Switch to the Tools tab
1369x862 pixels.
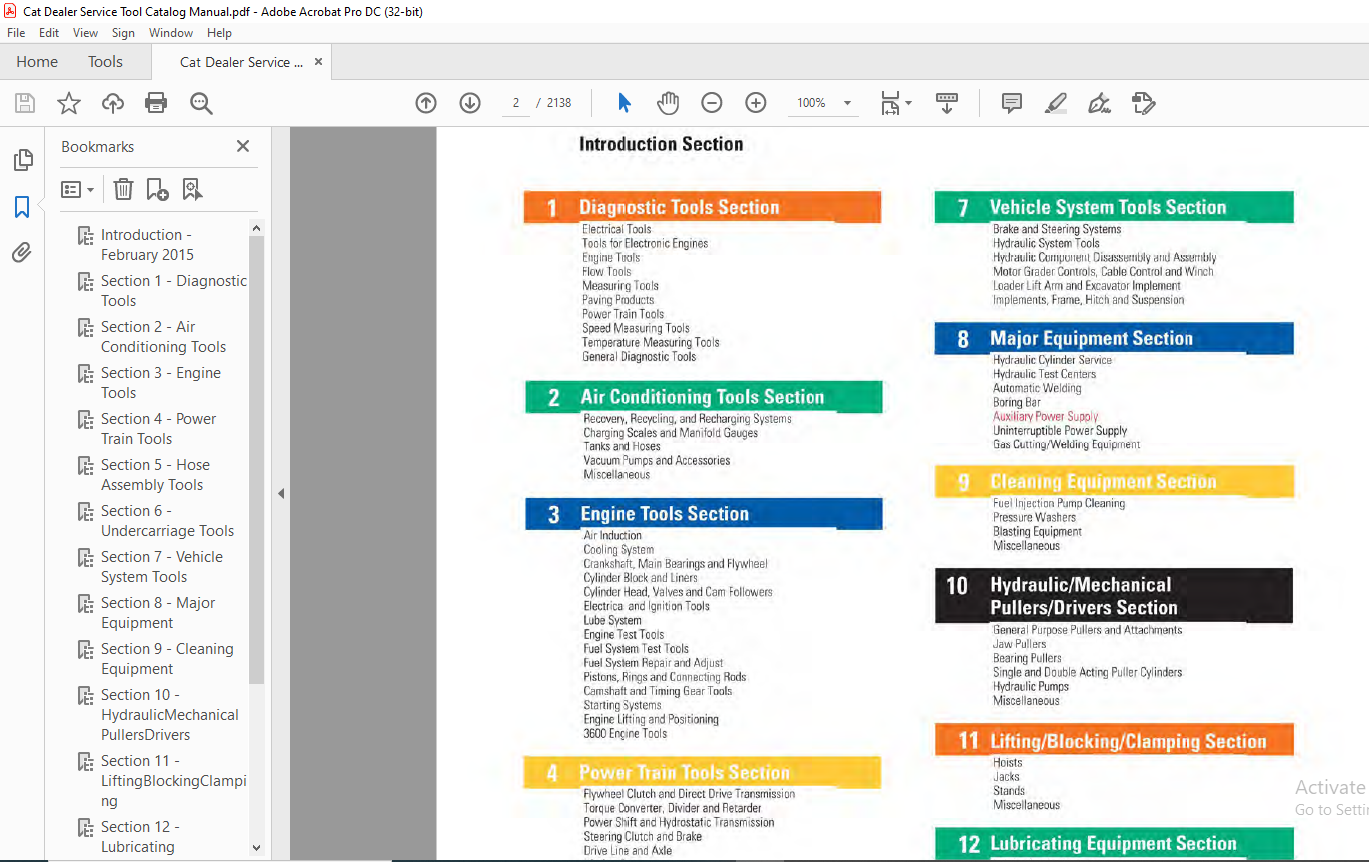105,61
